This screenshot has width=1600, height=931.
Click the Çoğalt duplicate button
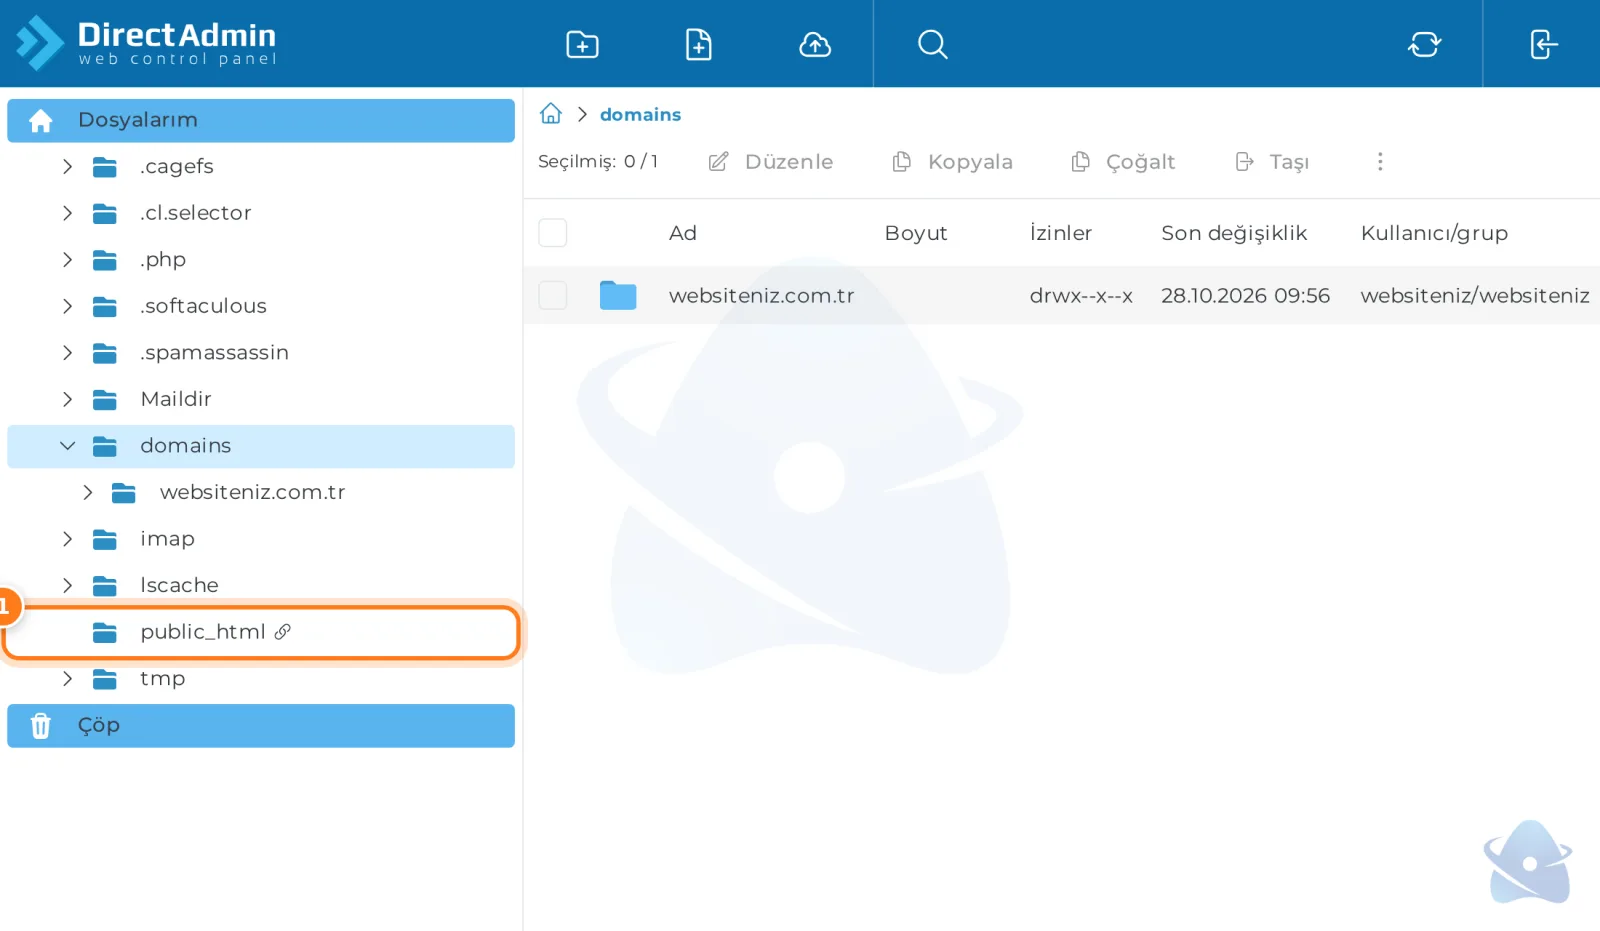(1123, 162)
